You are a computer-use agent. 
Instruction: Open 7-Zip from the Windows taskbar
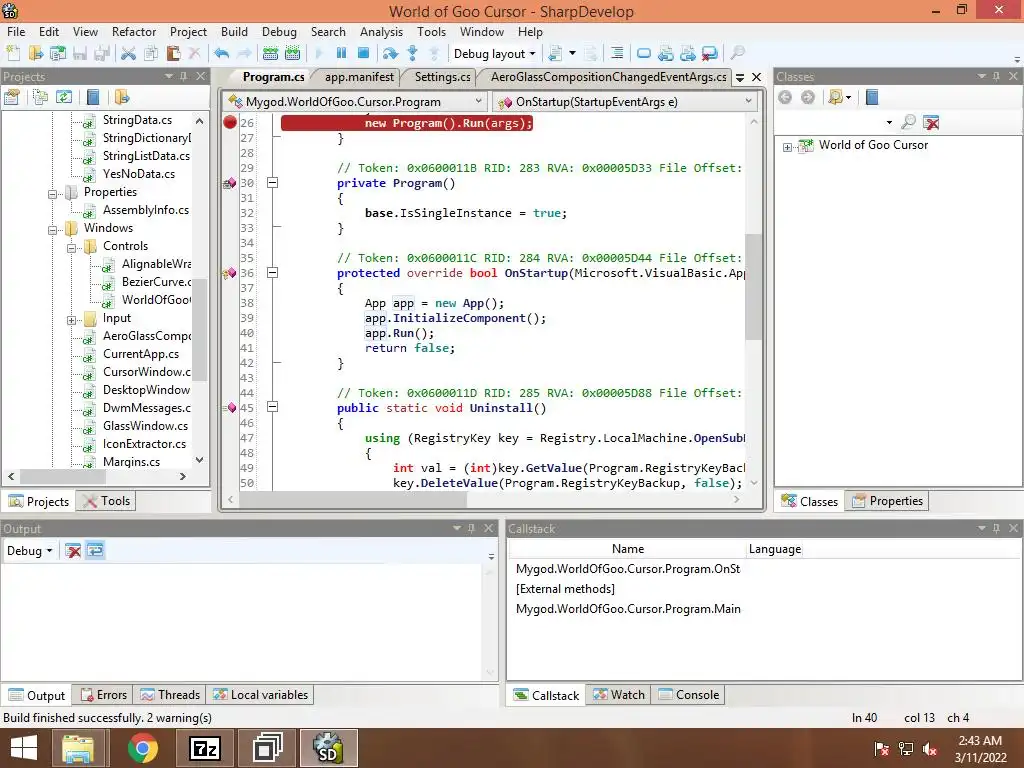pyautogui.click(x=204, y=748)
